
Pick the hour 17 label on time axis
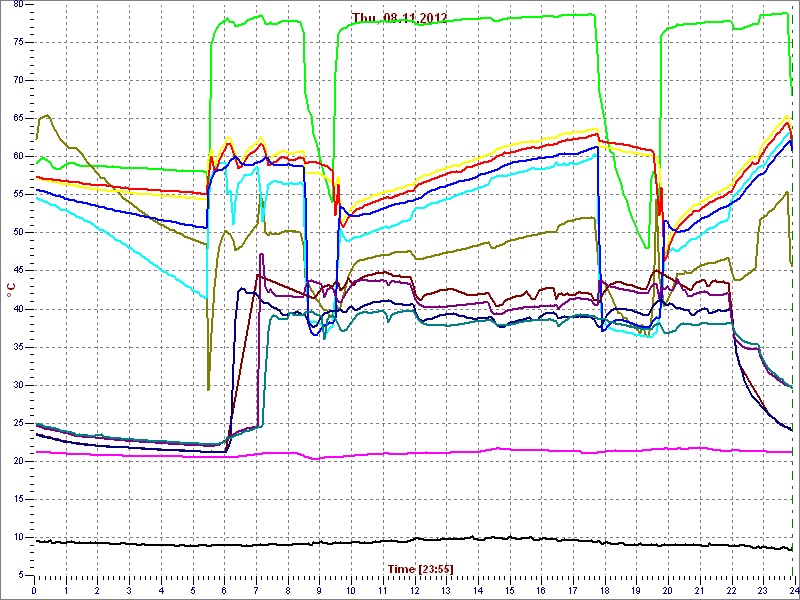coord(572,590)
